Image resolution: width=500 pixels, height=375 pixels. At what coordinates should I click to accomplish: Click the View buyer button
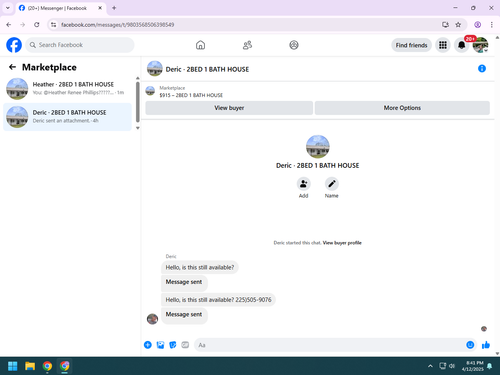pos(229,108)
